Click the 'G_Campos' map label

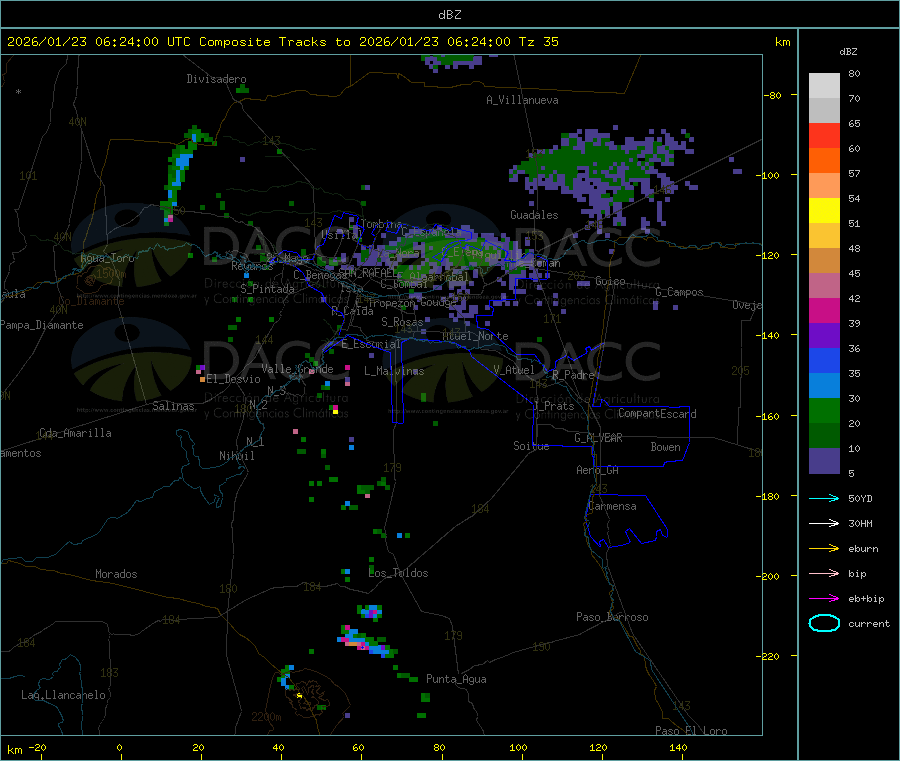(x=680, y=292)
